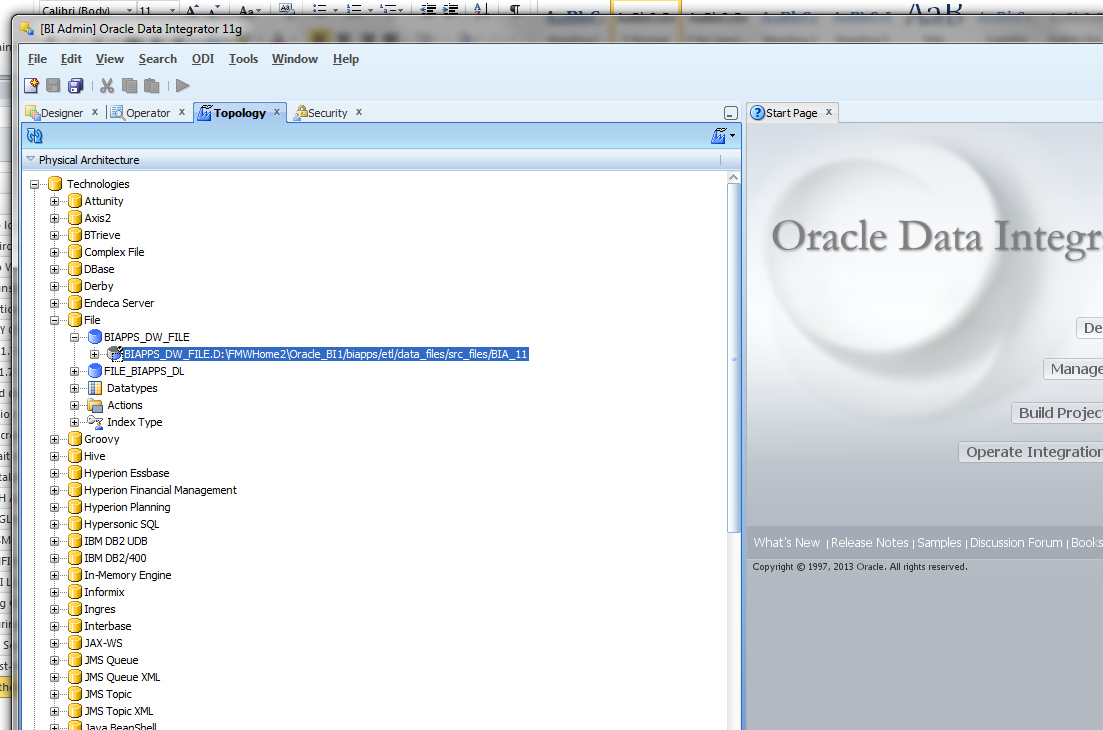The height and width of the screenshot is (730, 1103).
Task: Click the Cut scissors icon
Action: 107,86
